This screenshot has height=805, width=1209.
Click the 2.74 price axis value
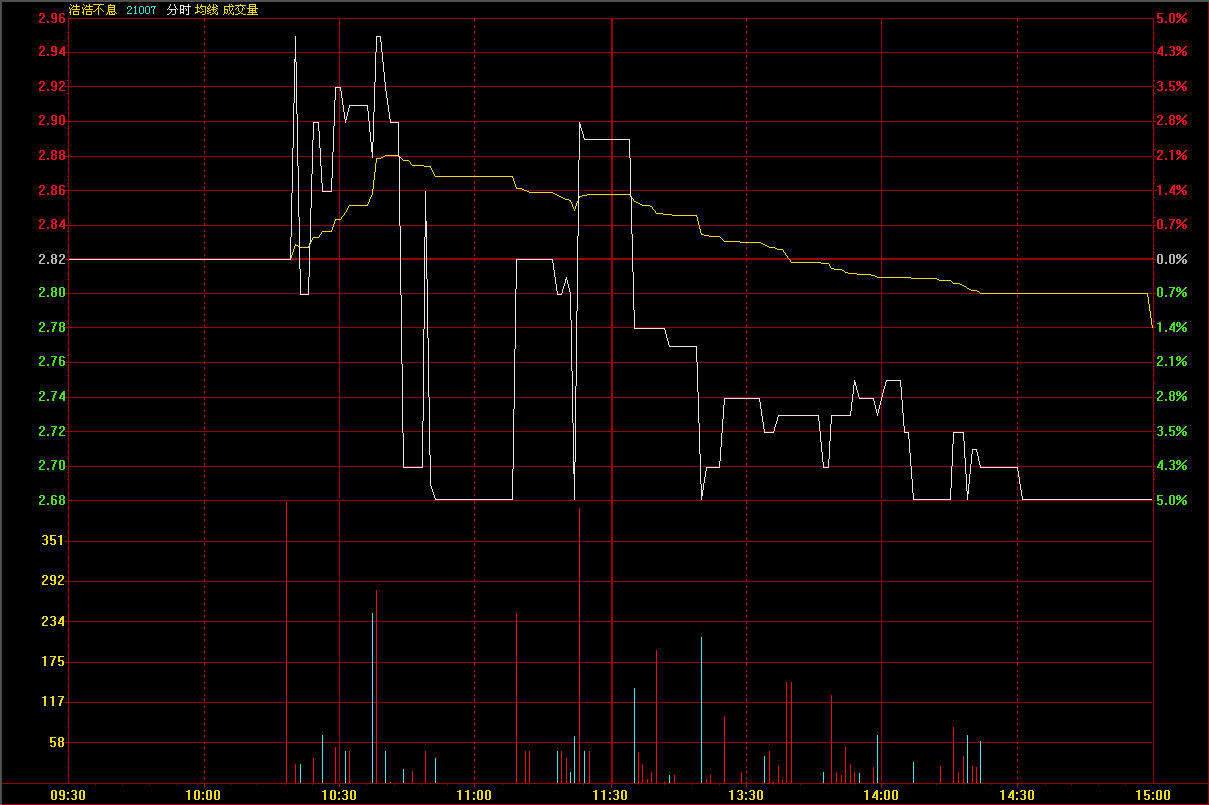point(52,397)
